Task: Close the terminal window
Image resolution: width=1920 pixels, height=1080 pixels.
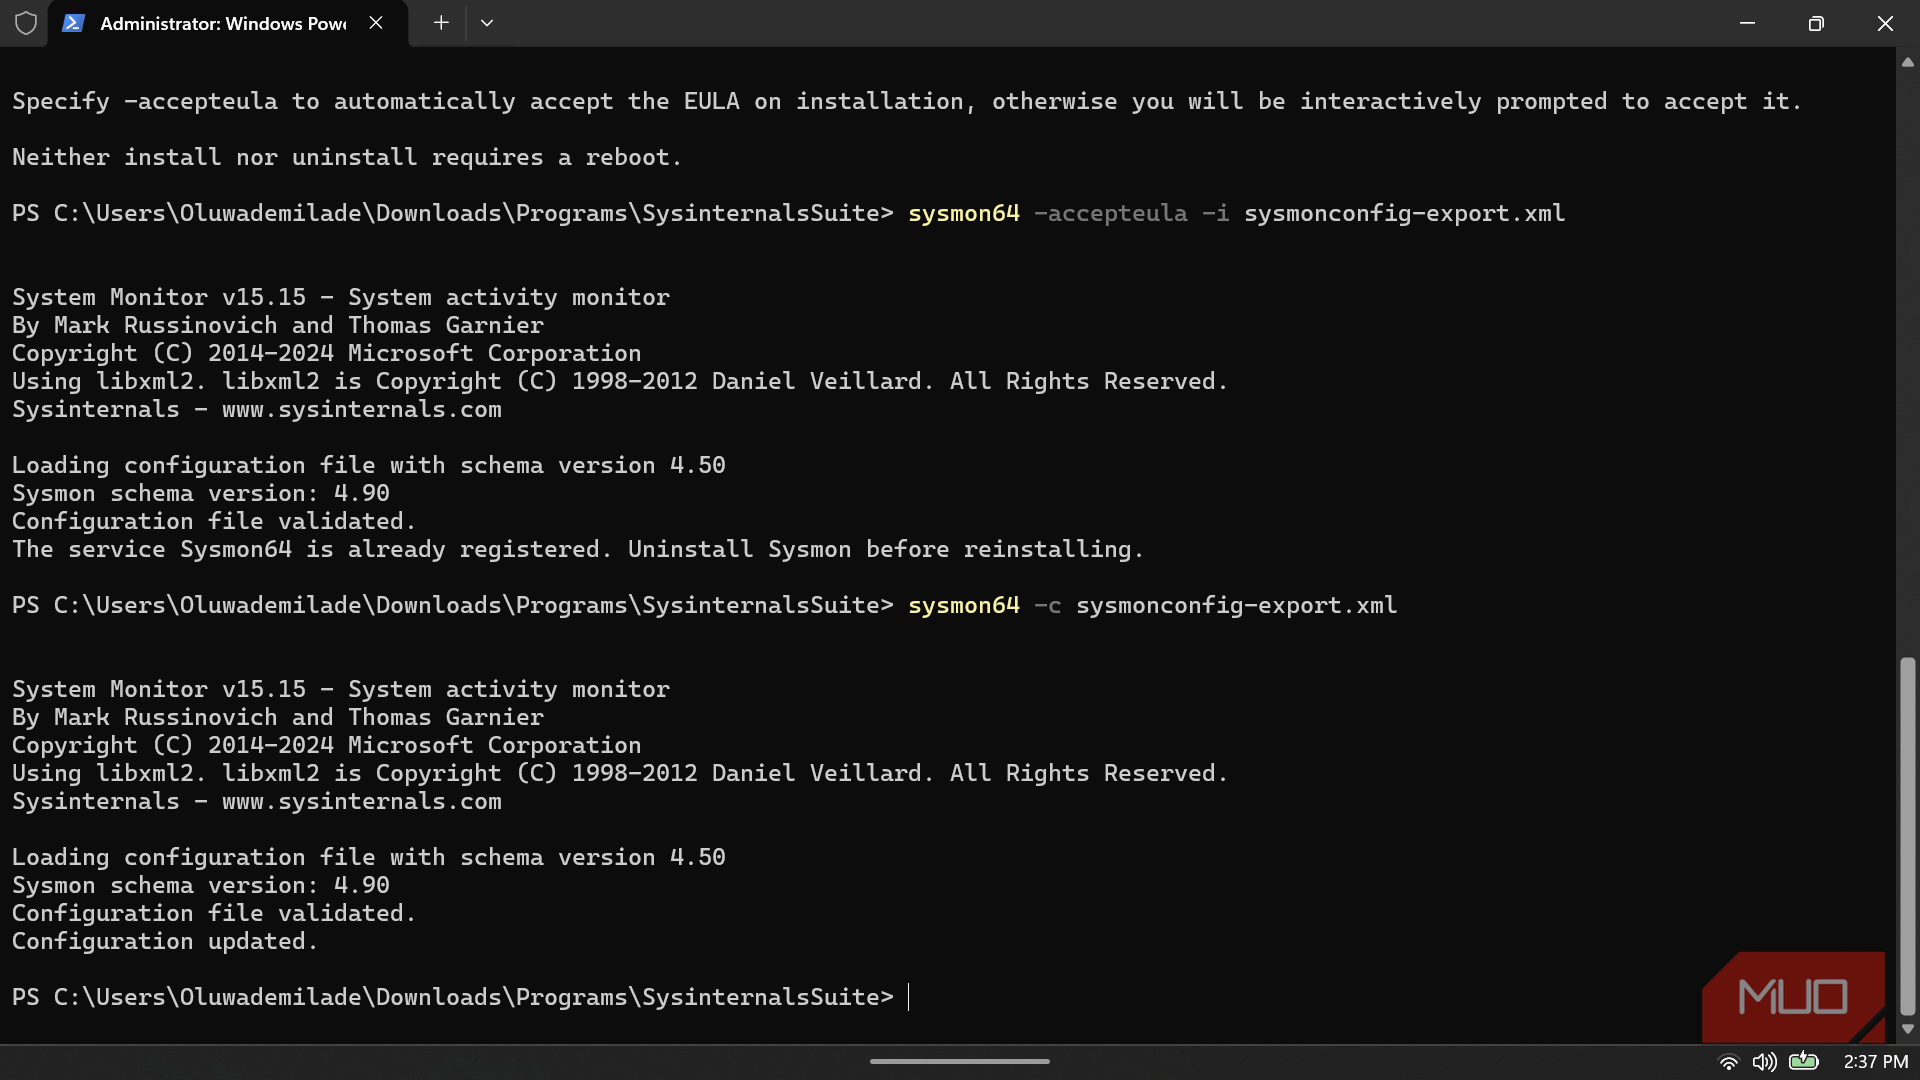Action: 1885,23
